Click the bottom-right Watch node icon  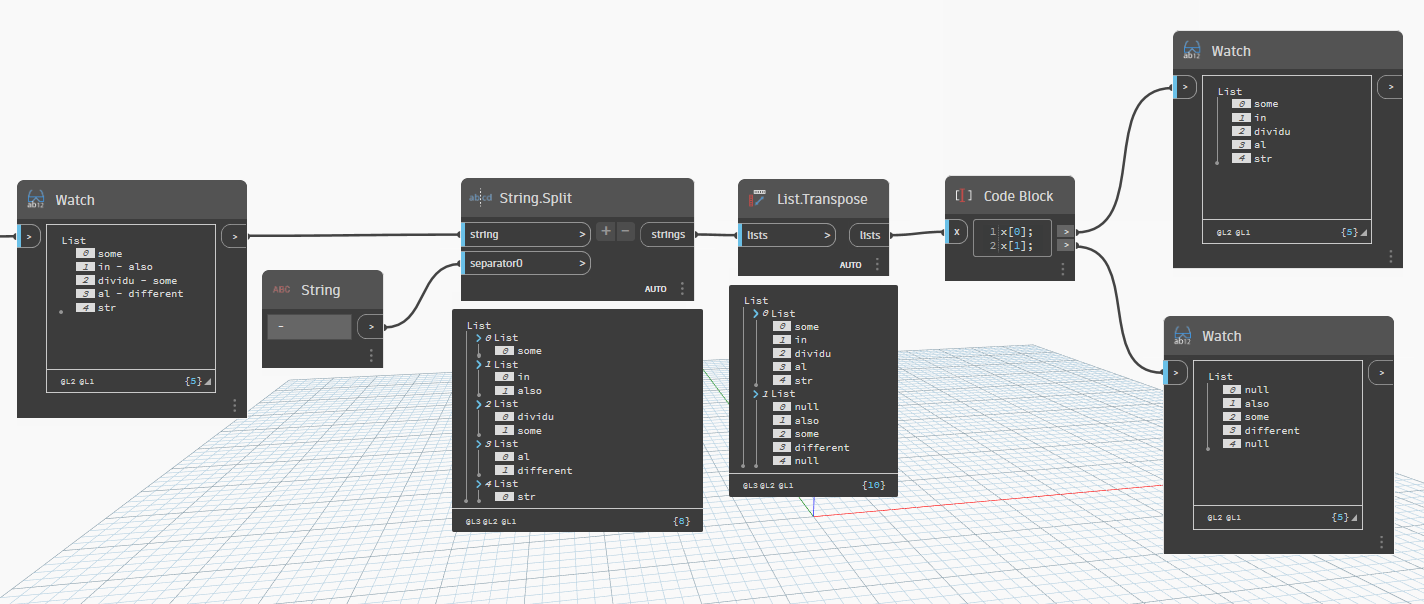pyautogui.click(x=1183, y=336)
